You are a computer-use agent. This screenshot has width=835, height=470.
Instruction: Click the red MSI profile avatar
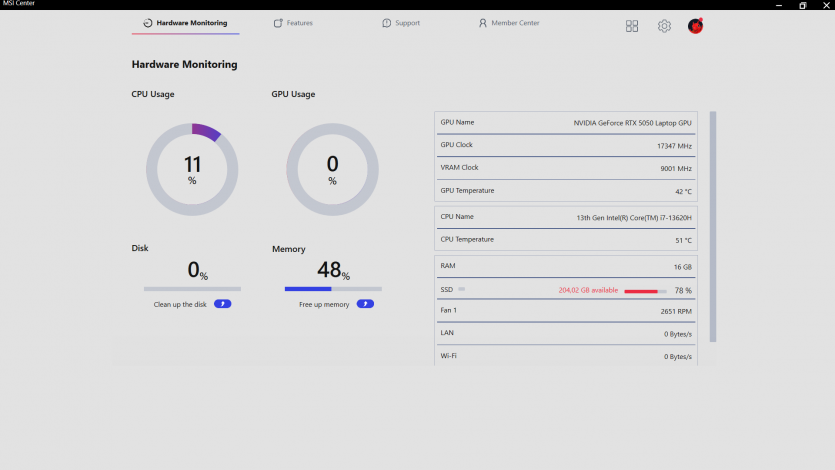tap(695, 26)
